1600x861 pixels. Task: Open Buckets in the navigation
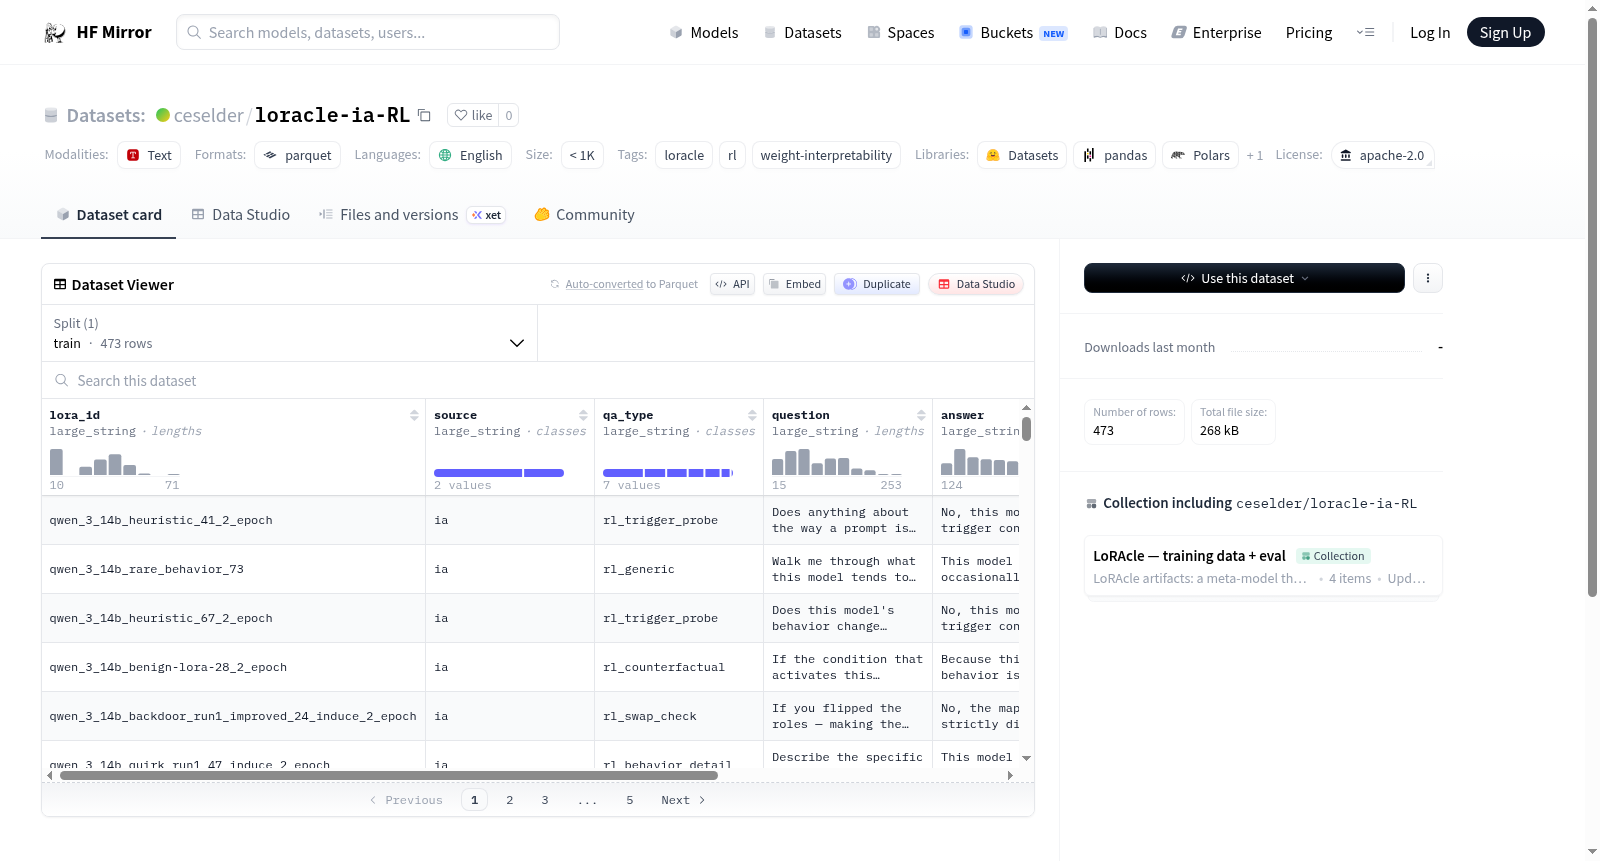tap(1013, 32)
